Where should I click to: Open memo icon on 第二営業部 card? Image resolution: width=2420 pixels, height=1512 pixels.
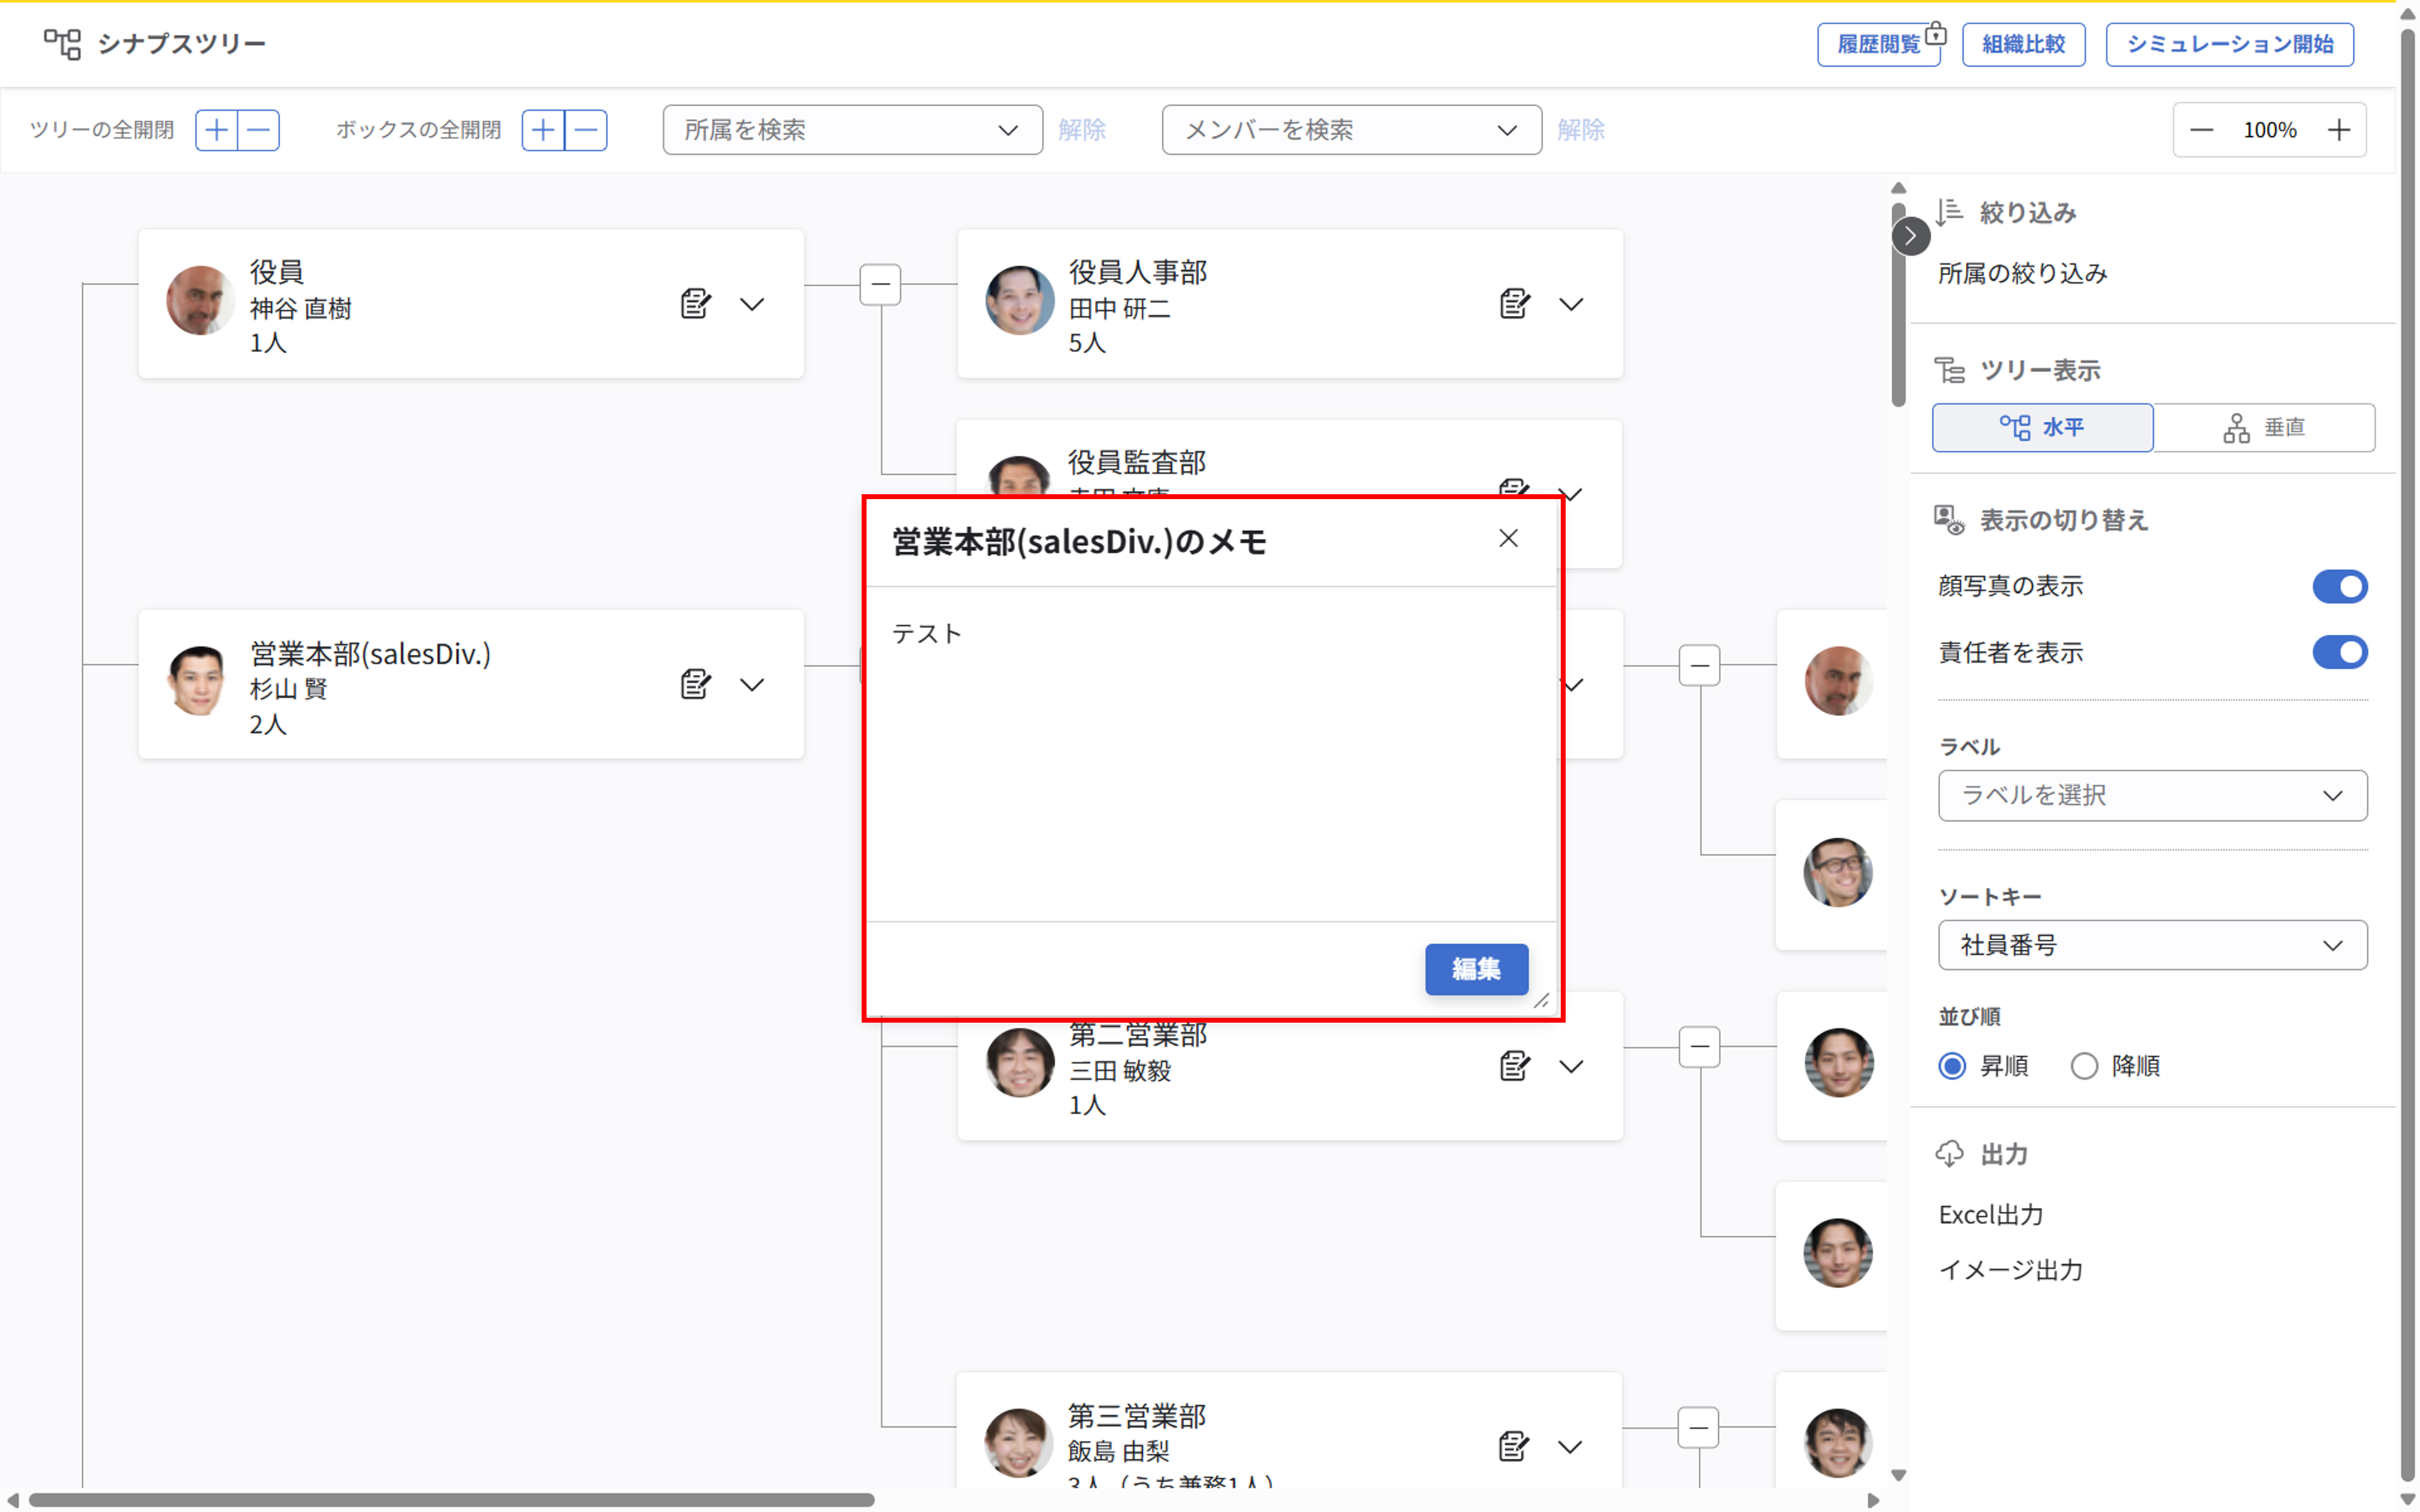coord(1514,1066)
